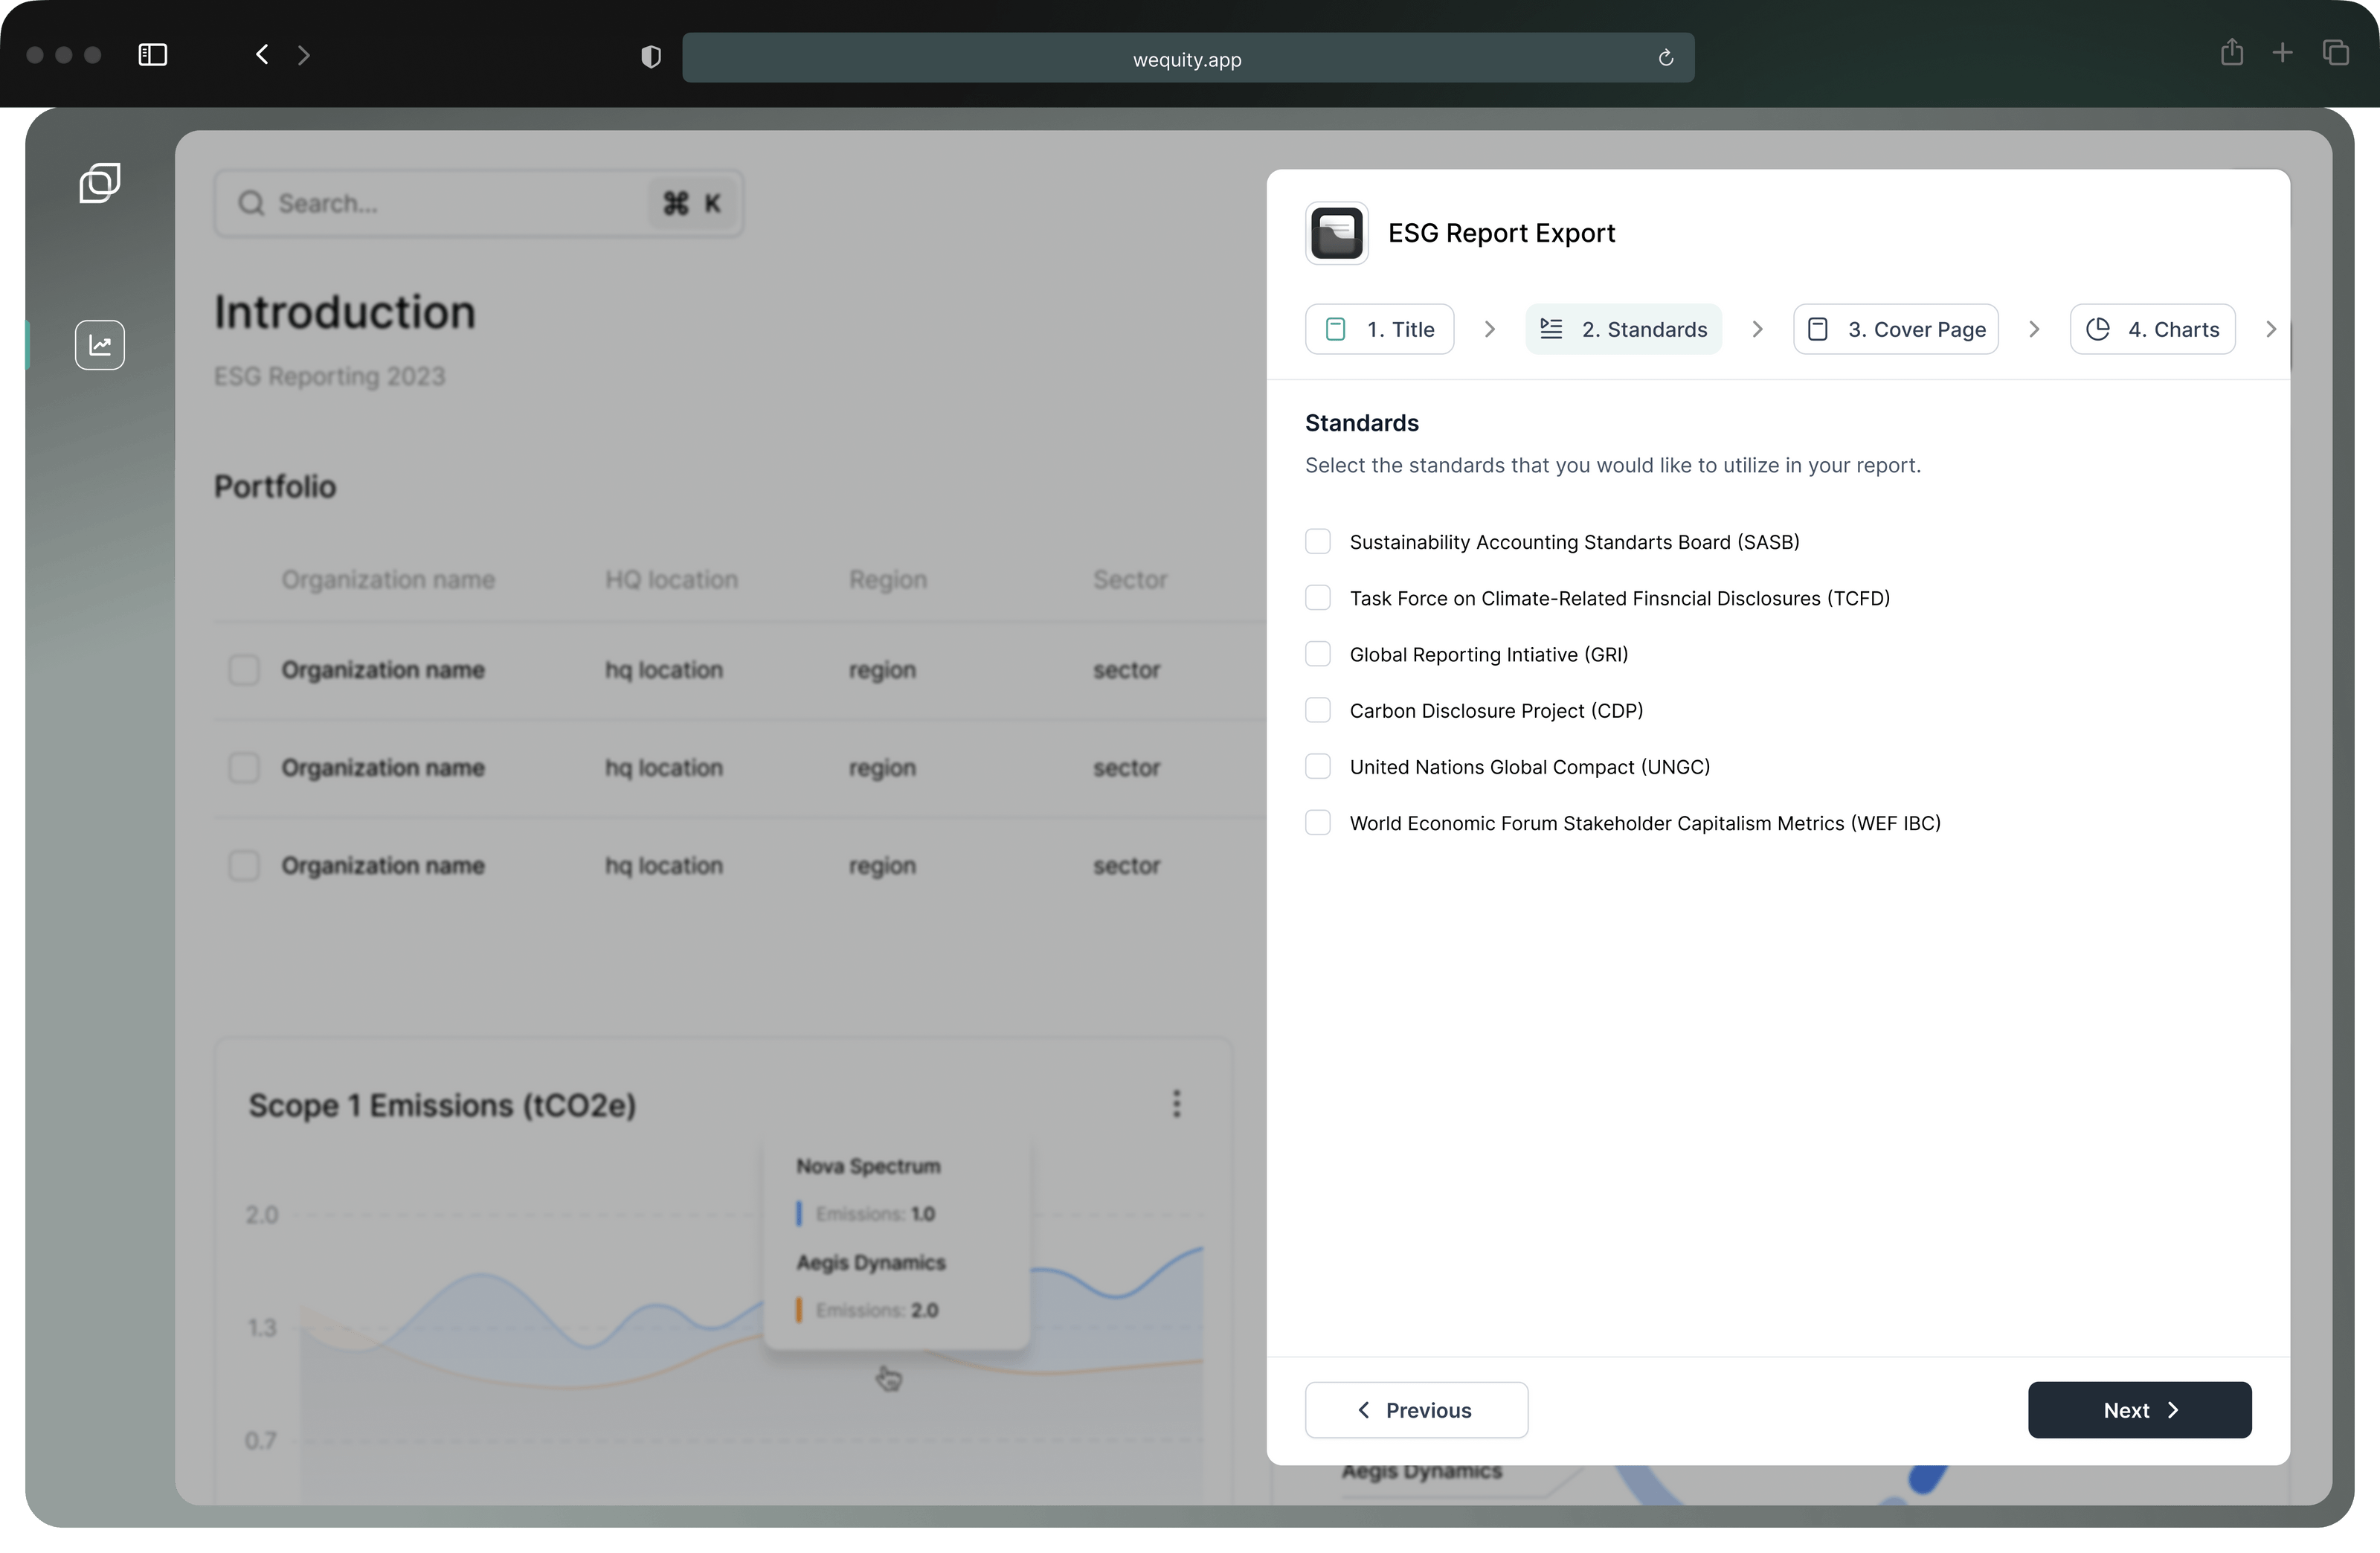The width and height of the screenshot is (2380, 1553).
Task: Check the SASB standard checkbox
Action: tap(1317, 542)
